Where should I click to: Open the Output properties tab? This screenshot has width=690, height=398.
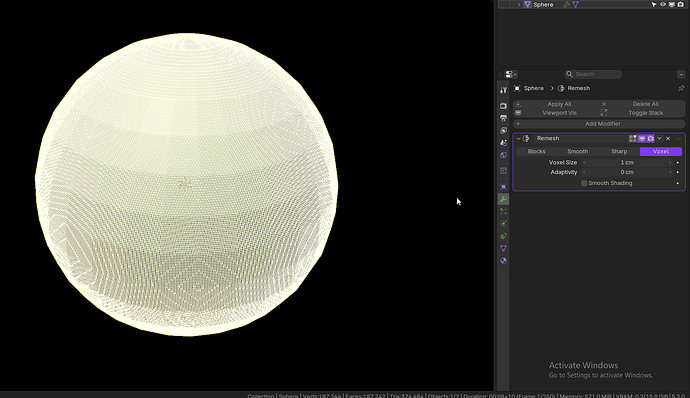pos(503,118)
